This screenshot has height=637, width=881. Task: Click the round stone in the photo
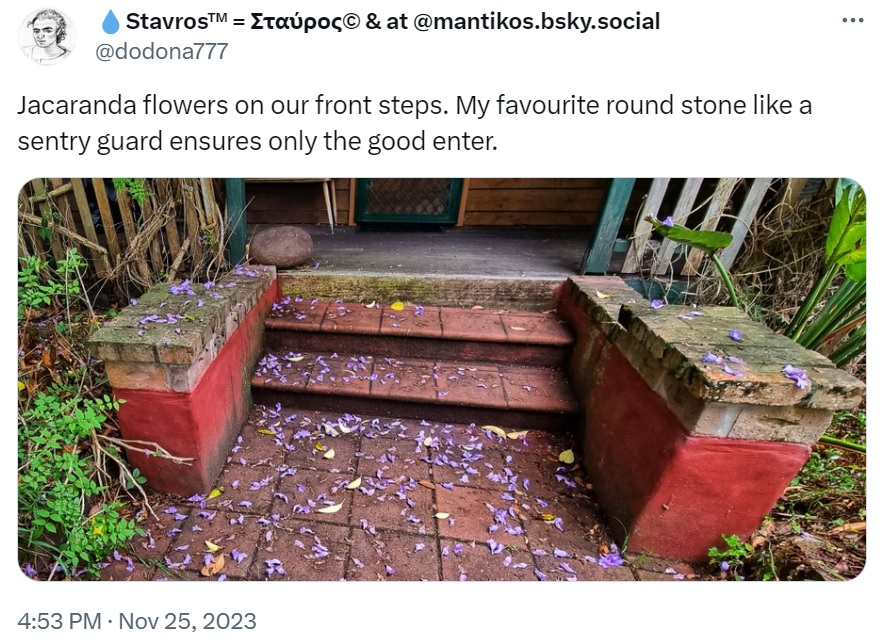pos(281,246)
